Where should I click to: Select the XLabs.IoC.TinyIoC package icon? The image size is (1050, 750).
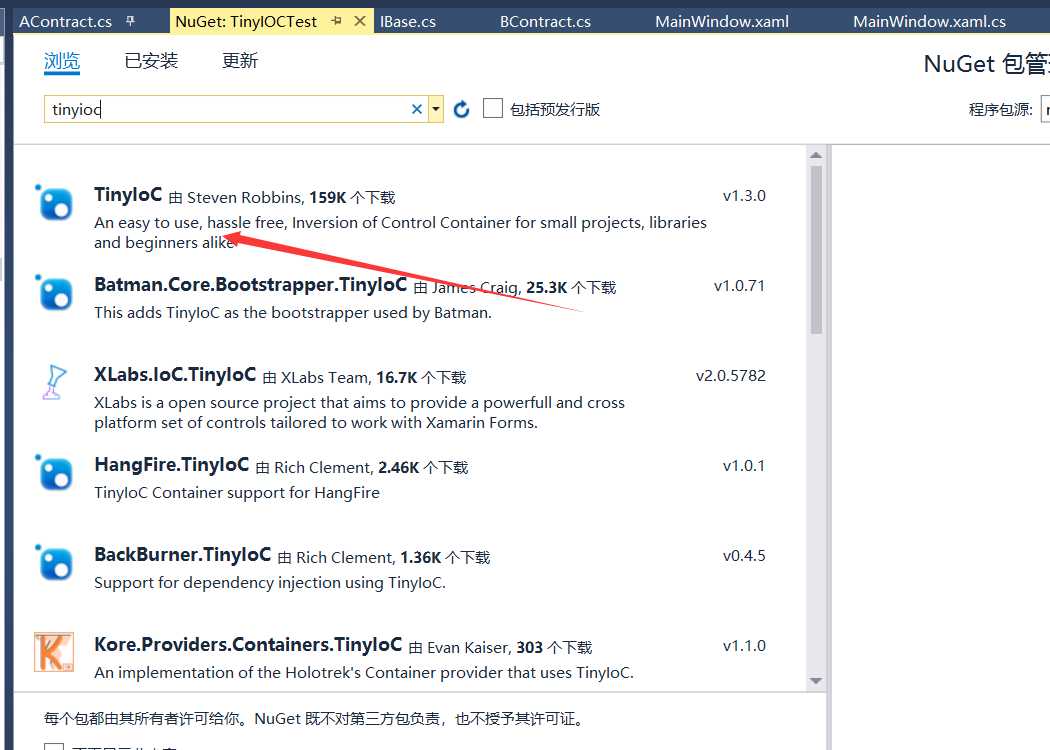coord(54,382)
